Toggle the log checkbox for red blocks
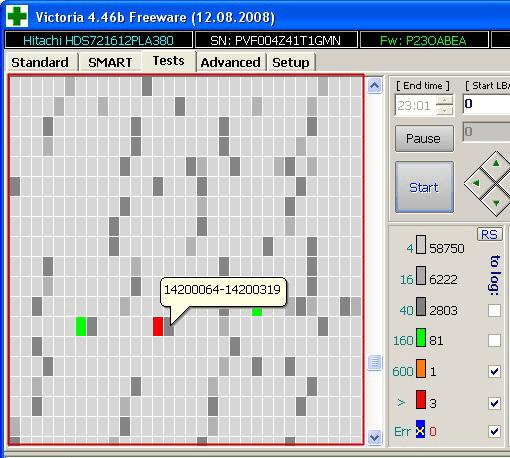Image resolution: width=510 pixels, height=458 pixels. tap(494, 403)
